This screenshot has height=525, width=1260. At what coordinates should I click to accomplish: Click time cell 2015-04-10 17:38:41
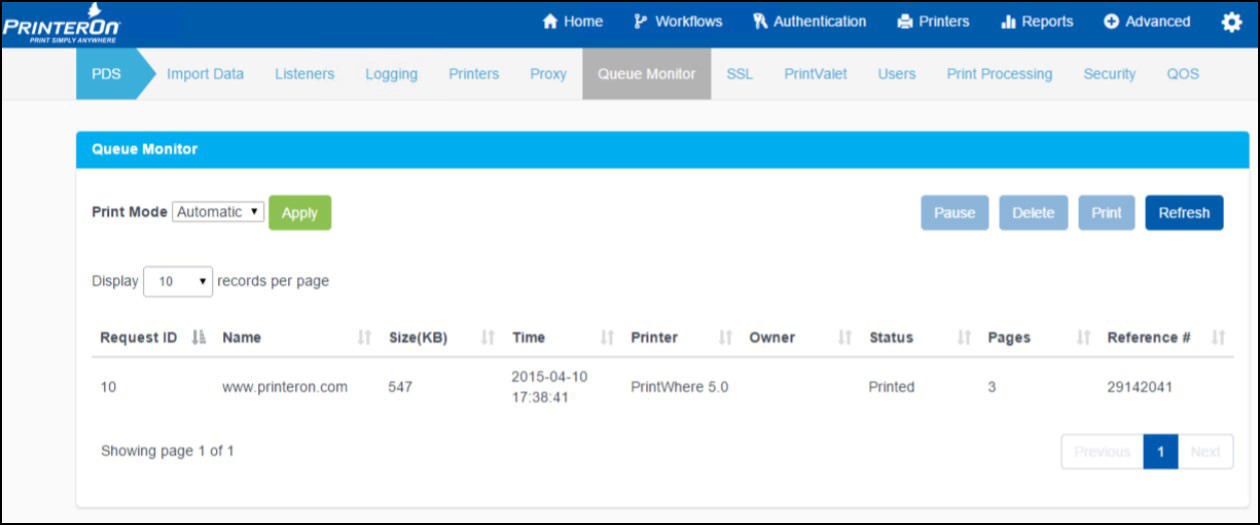tap(548, 387)
